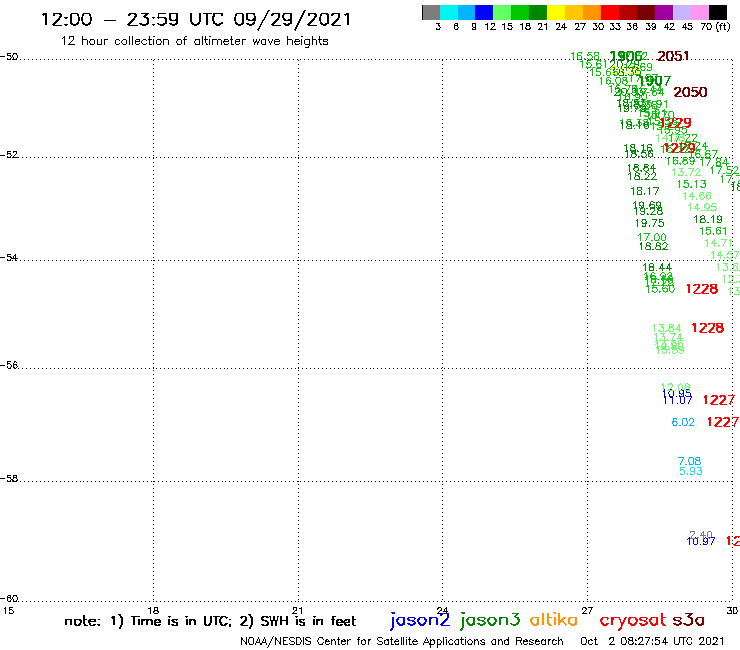This screenshot has width=740, height=650.
Task: Click the '-56' latitude axis label
Action: [9, 365]
